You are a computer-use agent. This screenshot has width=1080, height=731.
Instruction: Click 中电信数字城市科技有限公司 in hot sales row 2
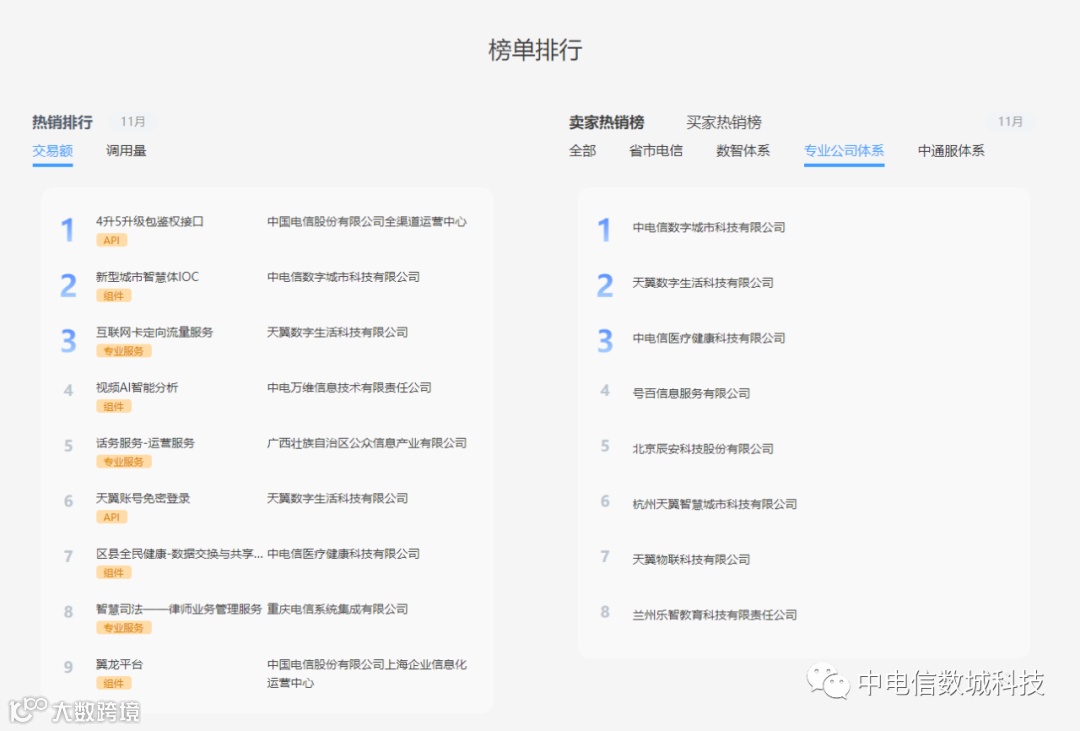343,277
